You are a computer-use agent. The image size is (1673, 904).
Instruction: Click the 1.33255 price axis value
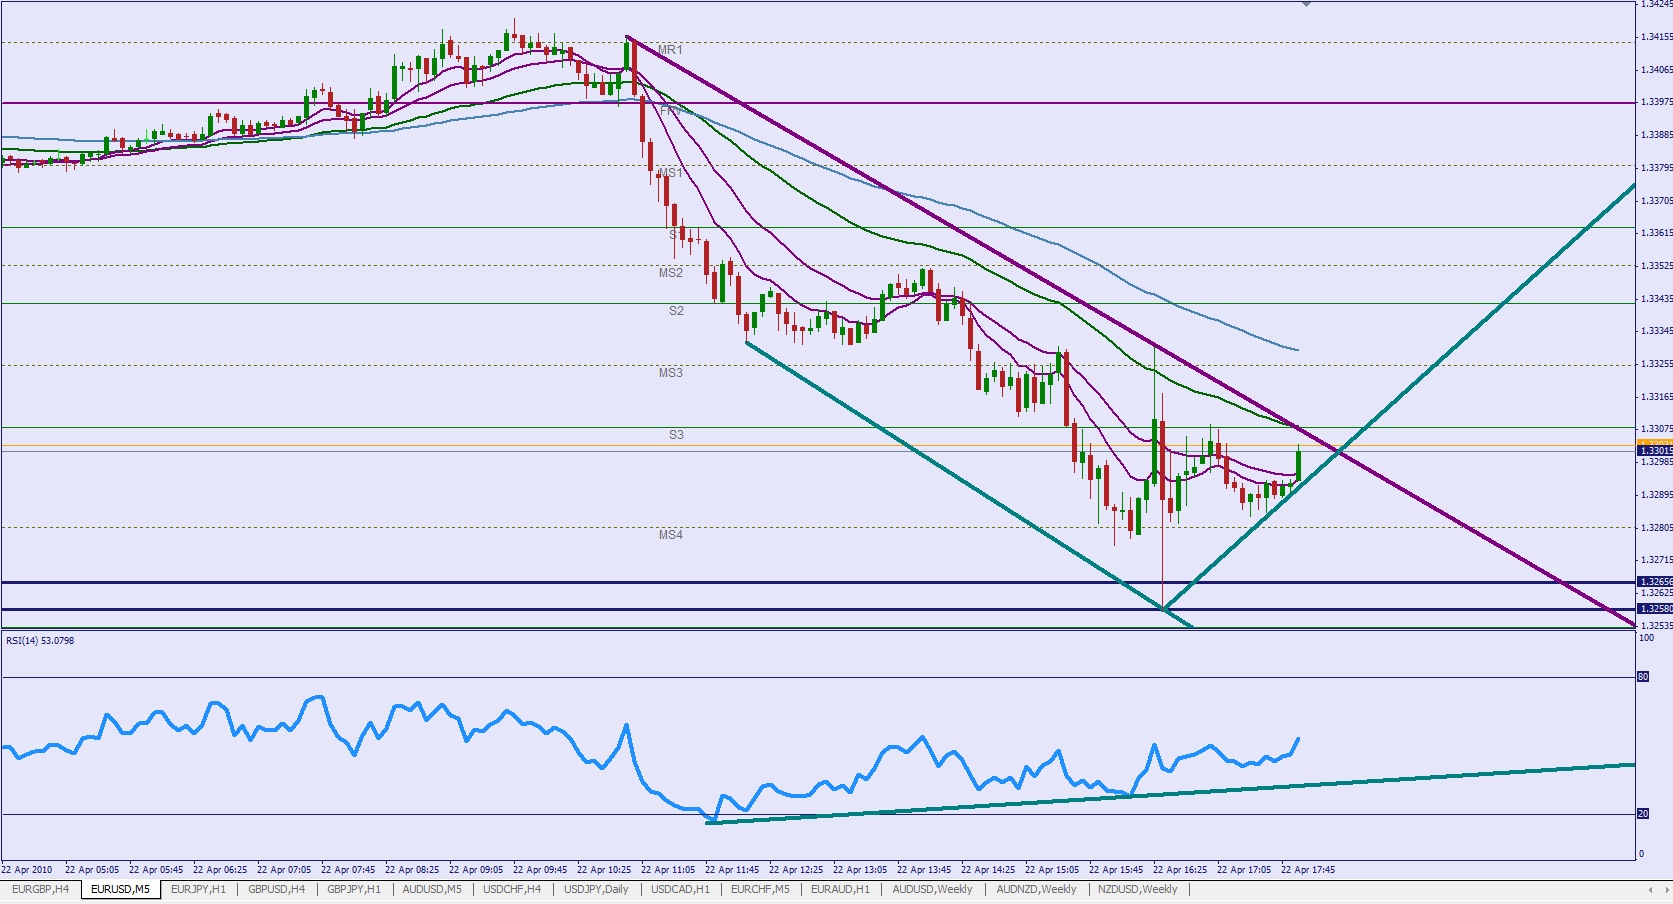pos(1657,364)
